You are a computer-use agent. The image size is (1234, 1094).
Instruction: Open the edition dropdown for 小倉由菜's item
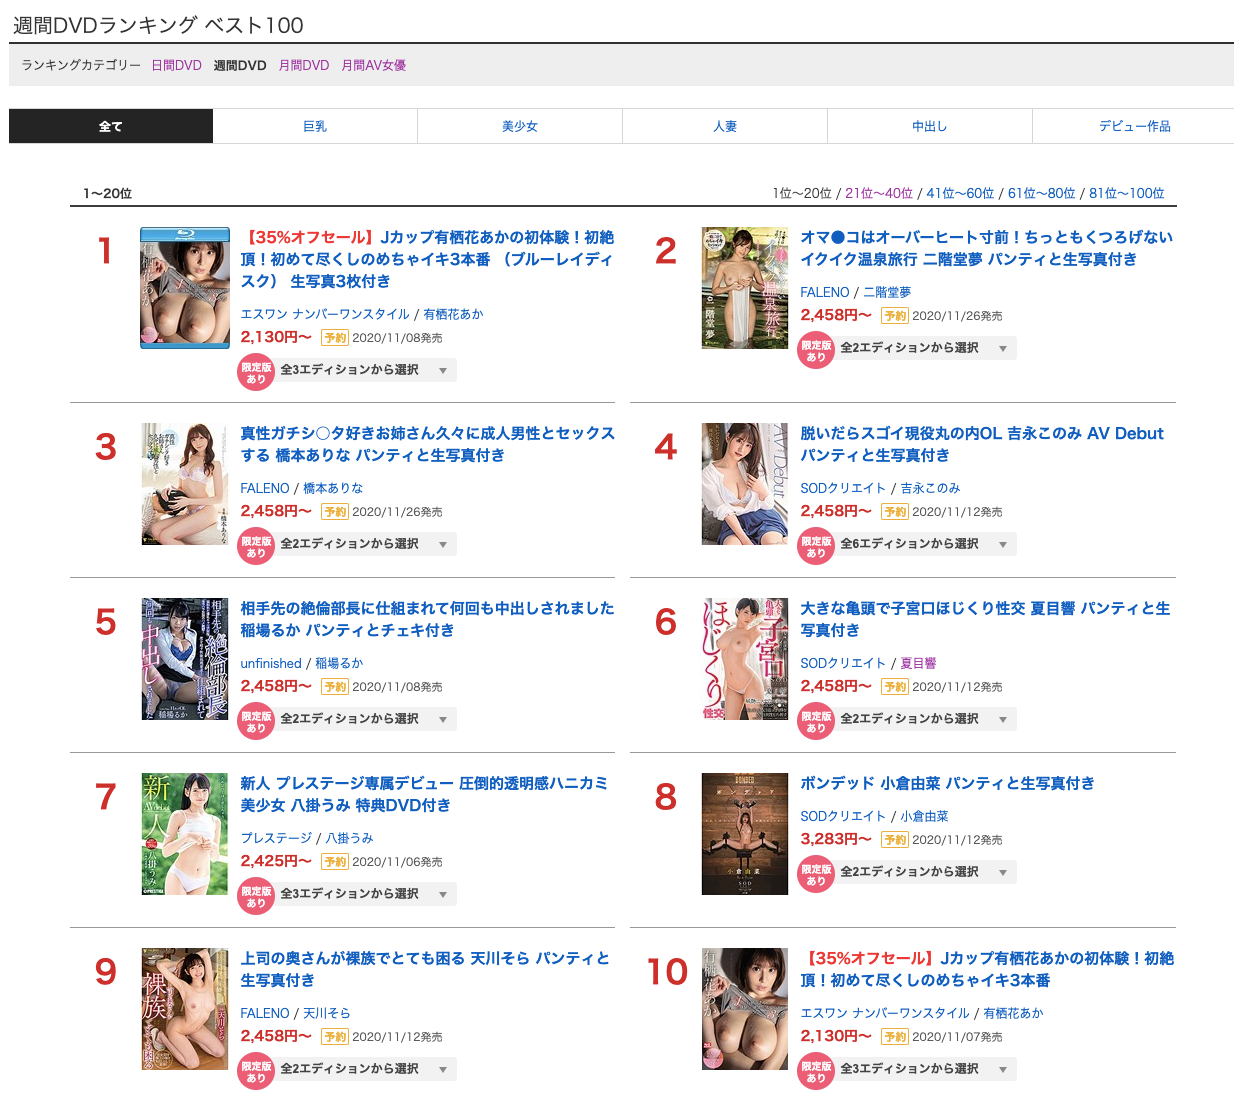point(925,872)
